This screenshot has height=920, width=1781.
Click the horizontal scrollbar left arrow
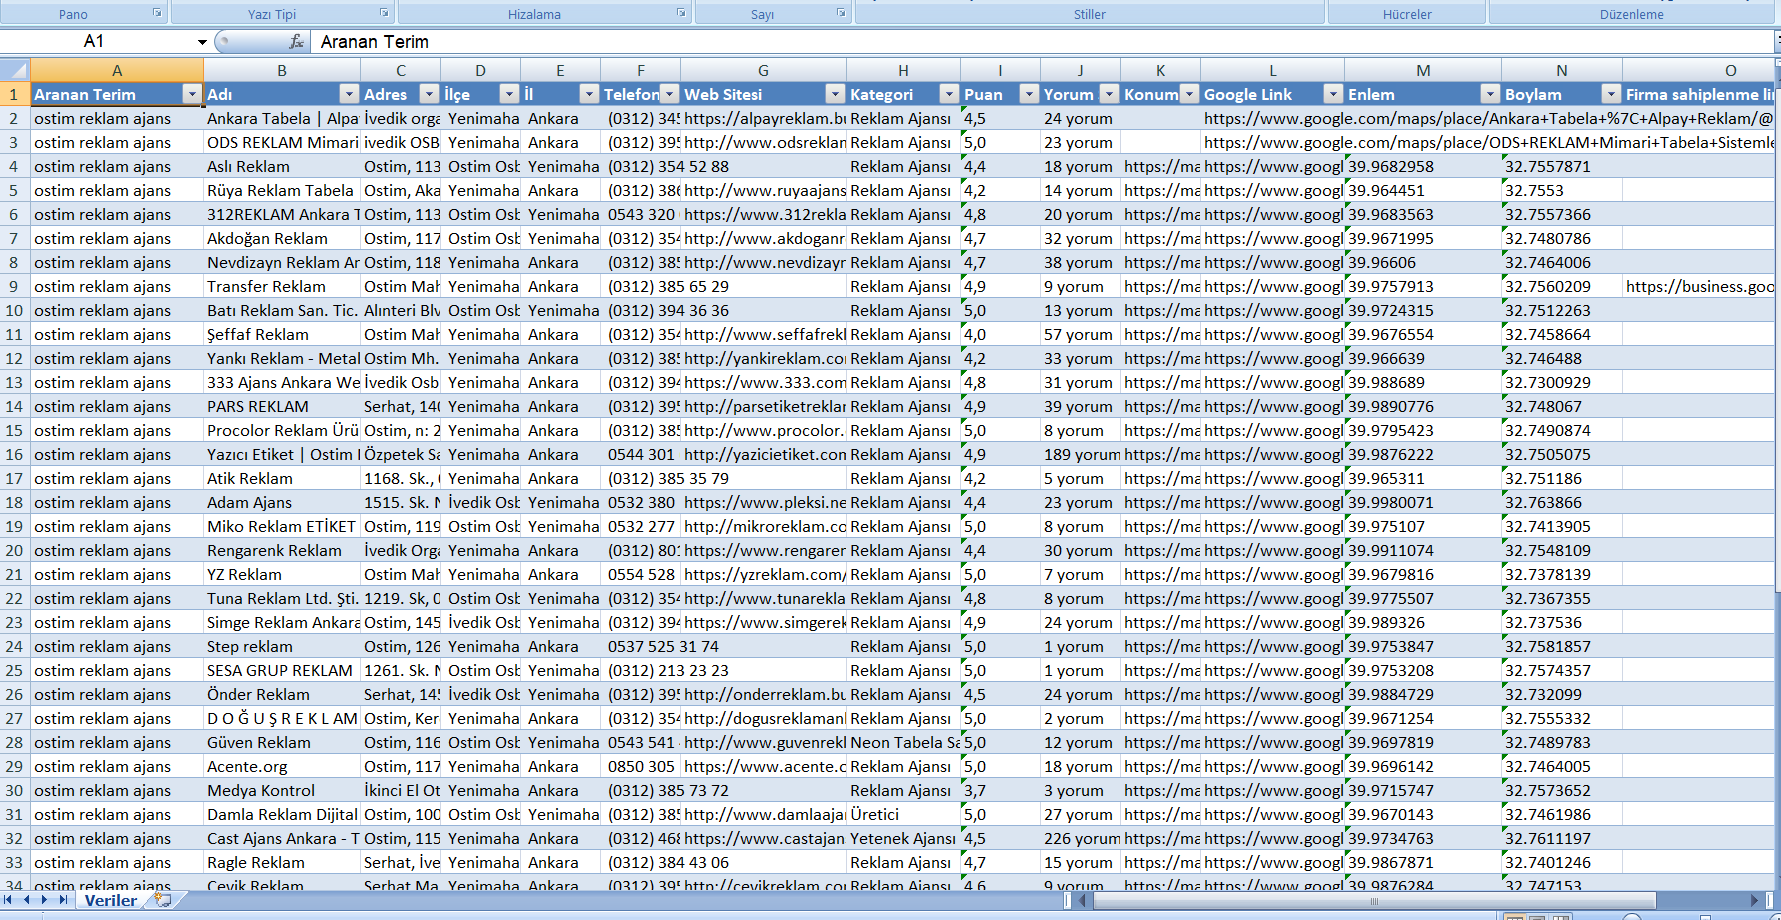1083,901
